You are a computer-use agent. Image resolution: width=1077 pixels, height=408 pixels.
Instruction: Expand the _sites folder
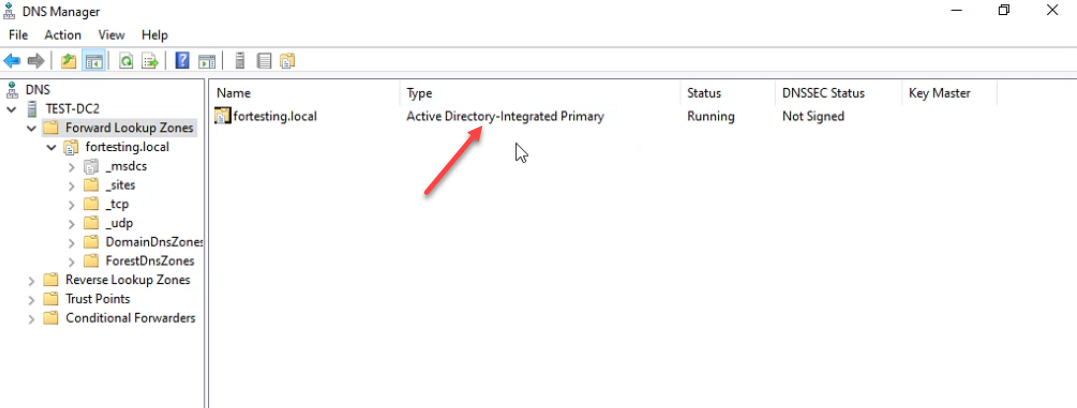72,185
